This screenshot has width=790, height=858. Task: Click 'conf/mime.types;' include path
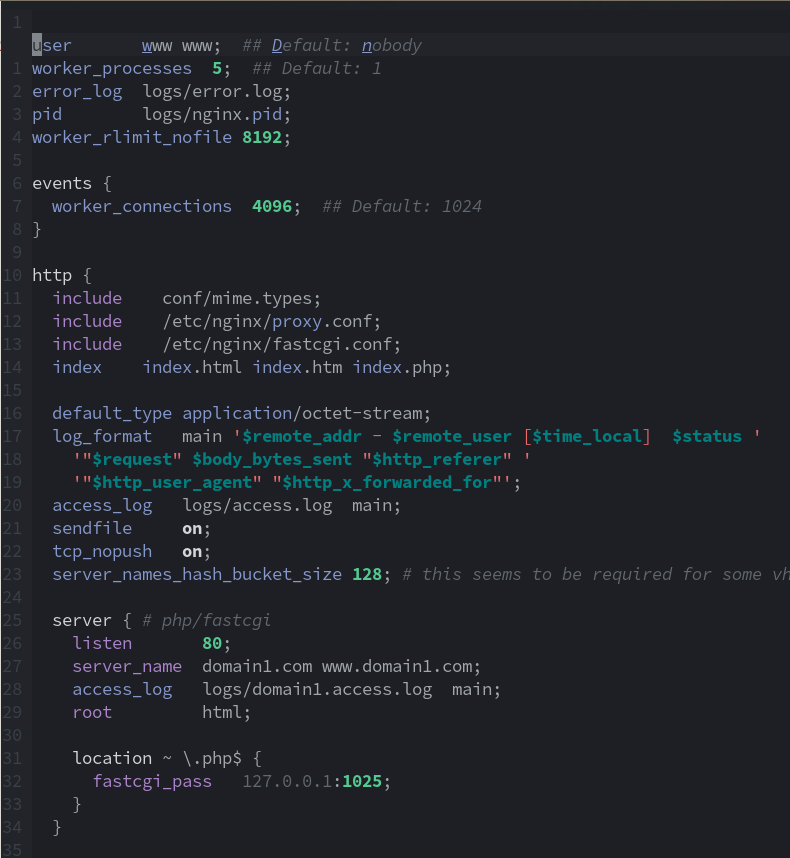242,298
